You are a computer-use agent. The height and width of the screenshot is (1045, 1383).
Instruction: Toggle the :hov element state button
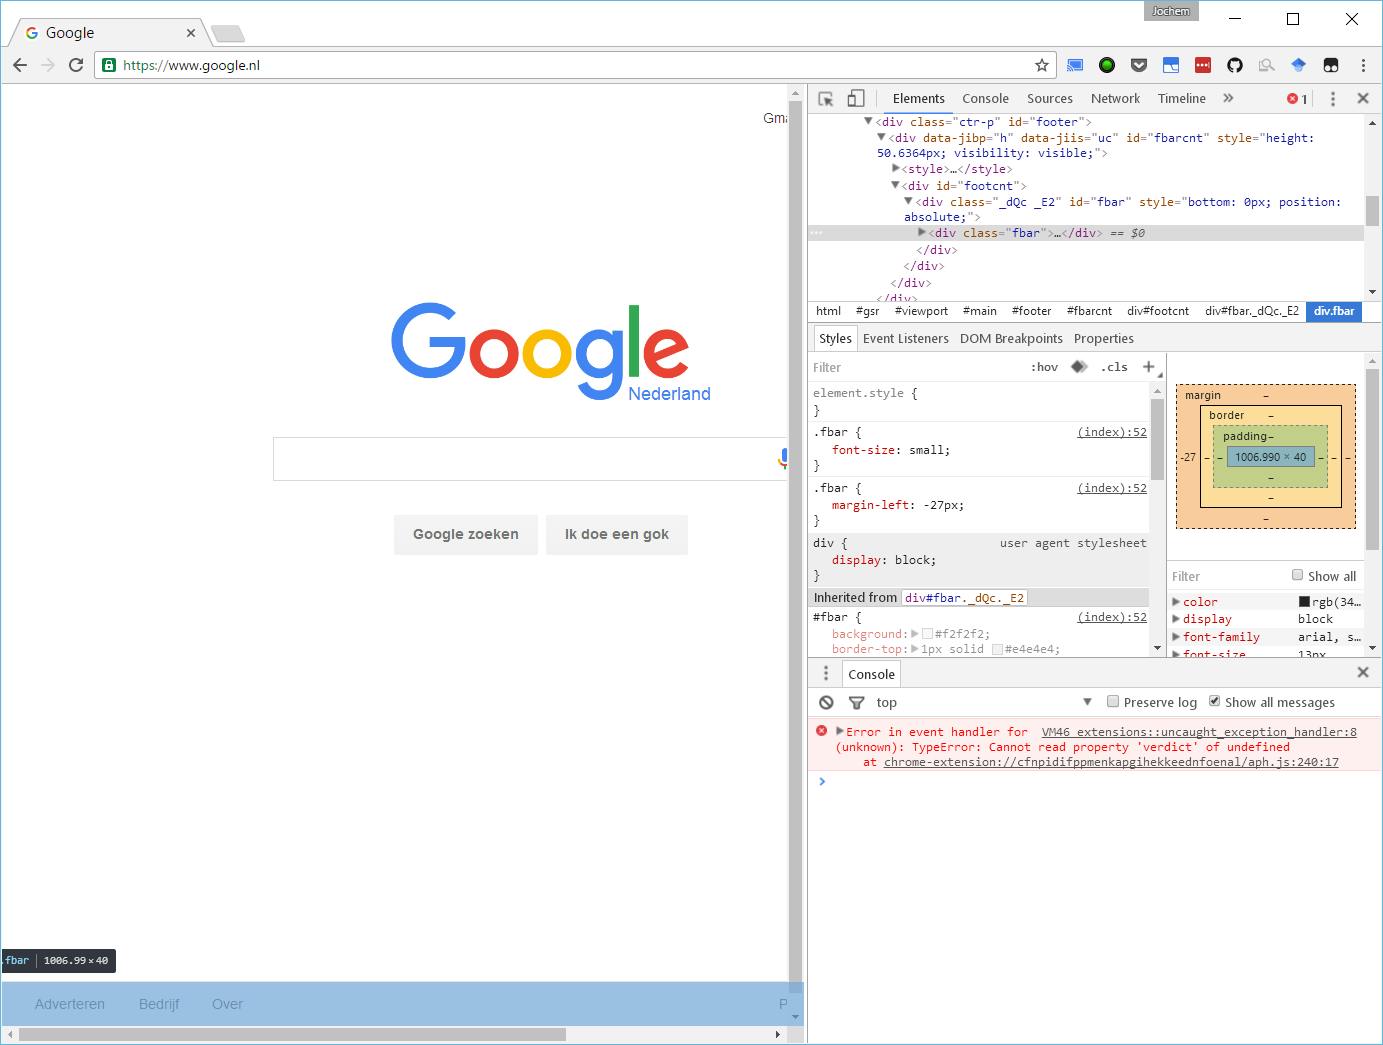(x=1044, y=367)
